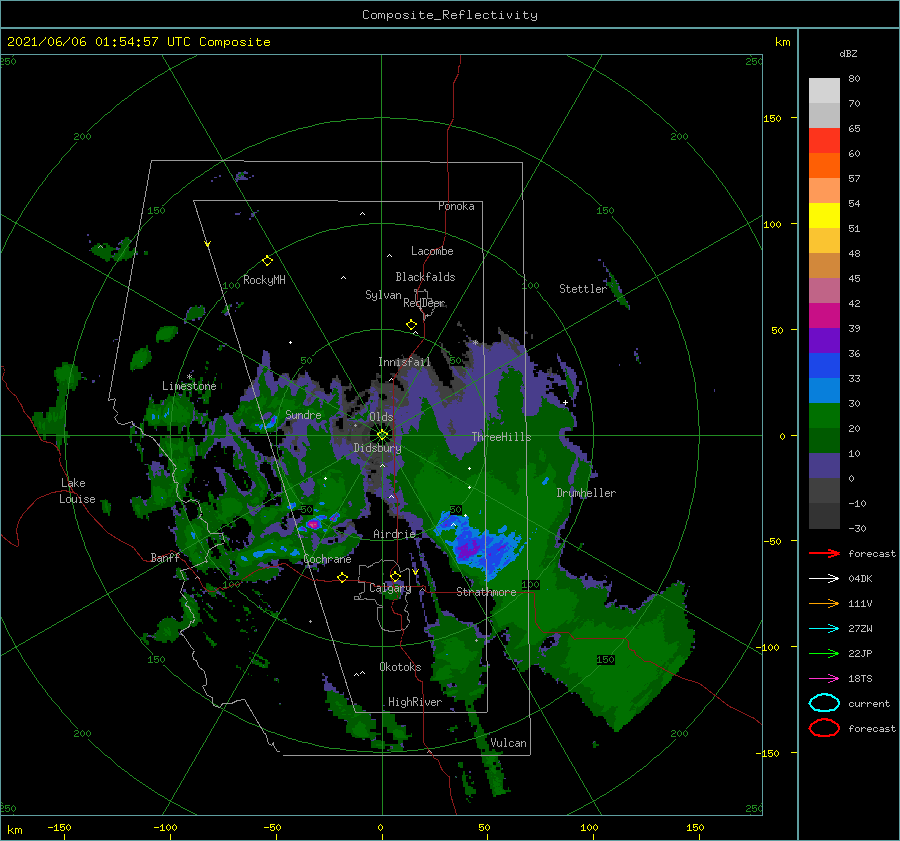Select the orange 111V arrow icon
The image size is (900, 841).
tap(824, 603)
